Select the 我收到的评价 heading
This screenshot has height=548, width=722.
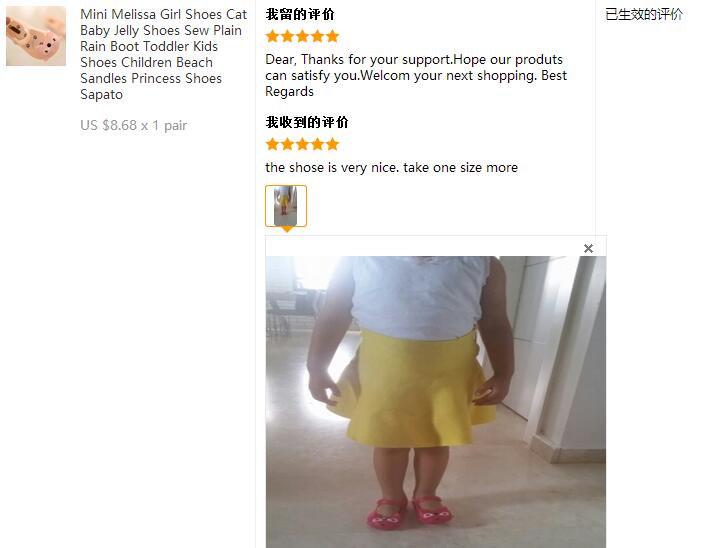pyautogui.click(x=307, y=122)
